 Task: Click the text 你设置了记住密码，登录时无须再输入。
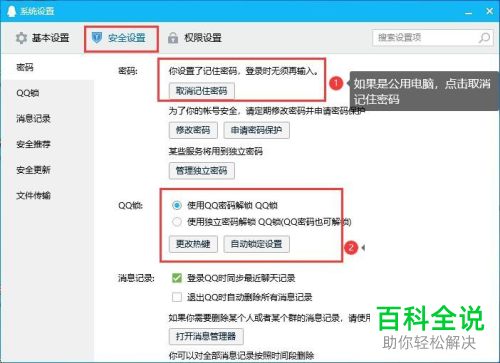tap(244, 71)
